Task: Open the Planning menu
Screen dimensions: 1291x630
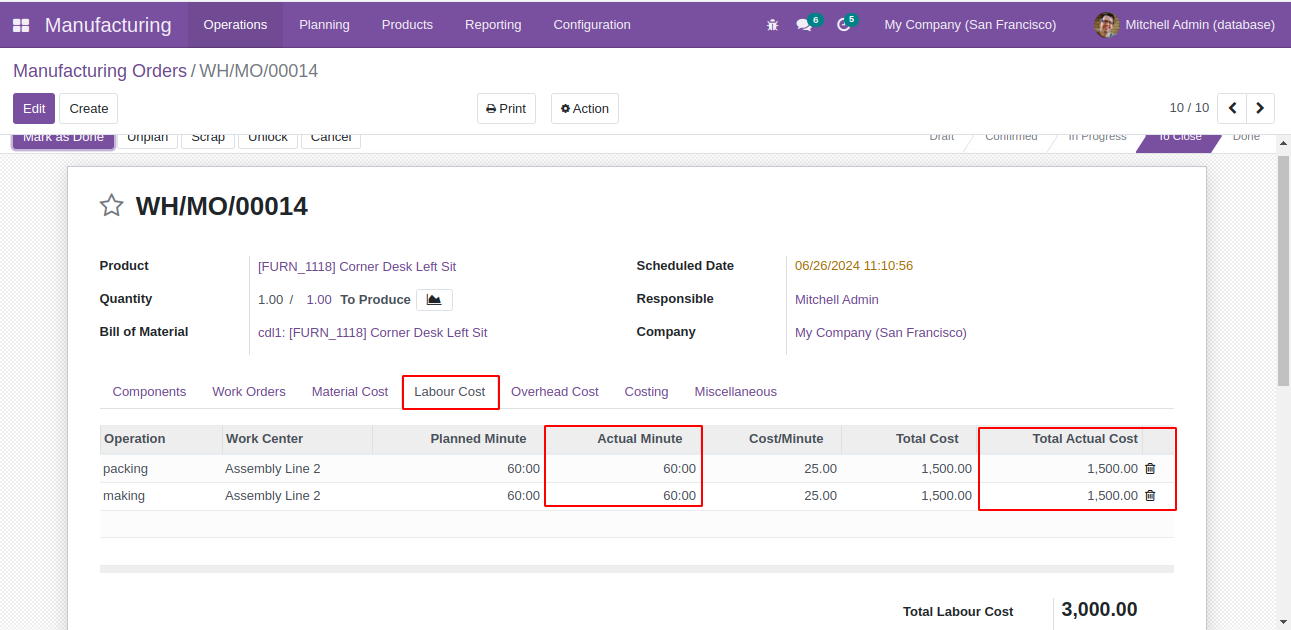Action: (324, 25)
